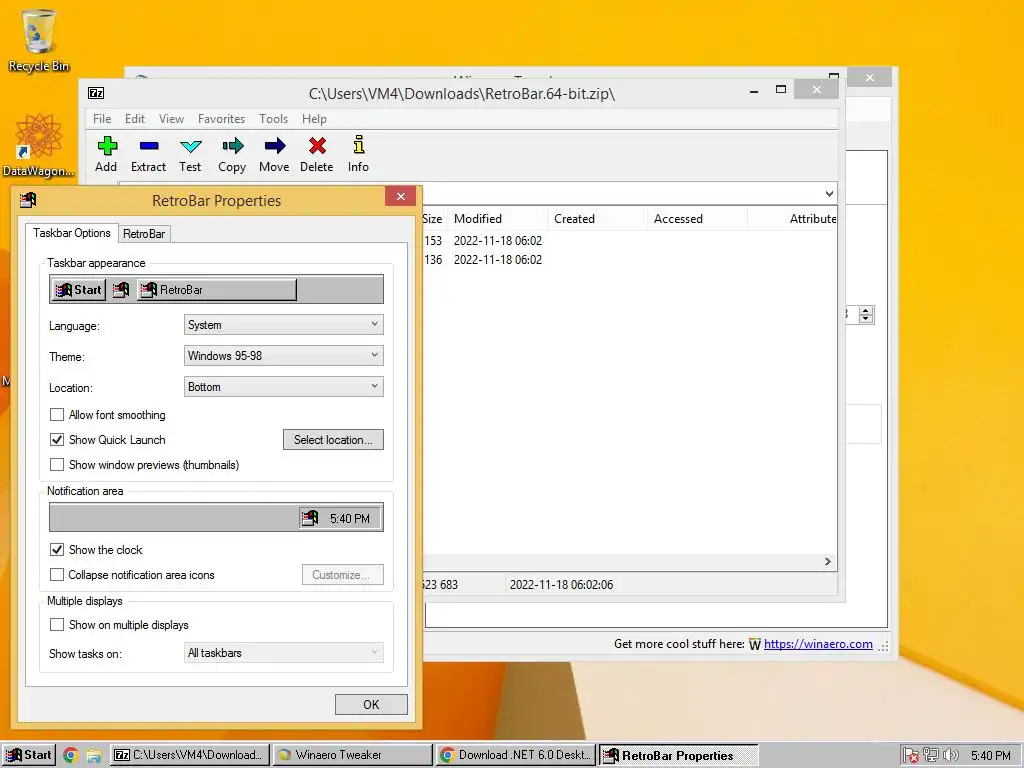Image resolution: width=1024 pixels, height=768 pixels.
Task: Uncheck Show the clock
Action: (x=57, y=550)
